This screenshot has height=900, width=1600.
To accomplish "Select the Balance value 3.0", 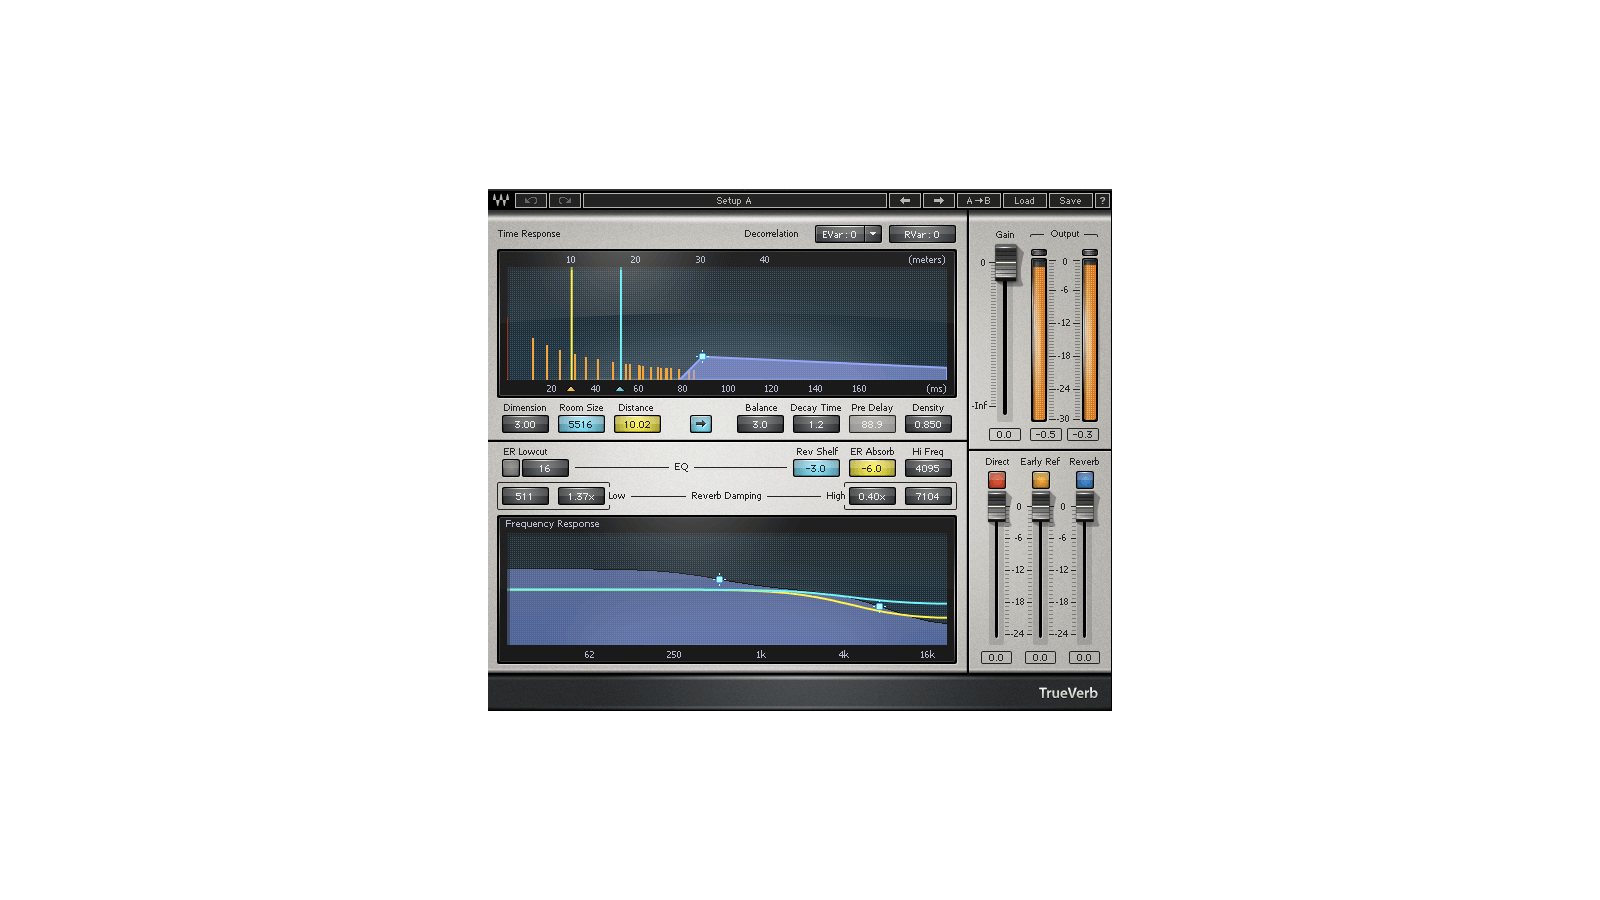I will tap(760, 424).
